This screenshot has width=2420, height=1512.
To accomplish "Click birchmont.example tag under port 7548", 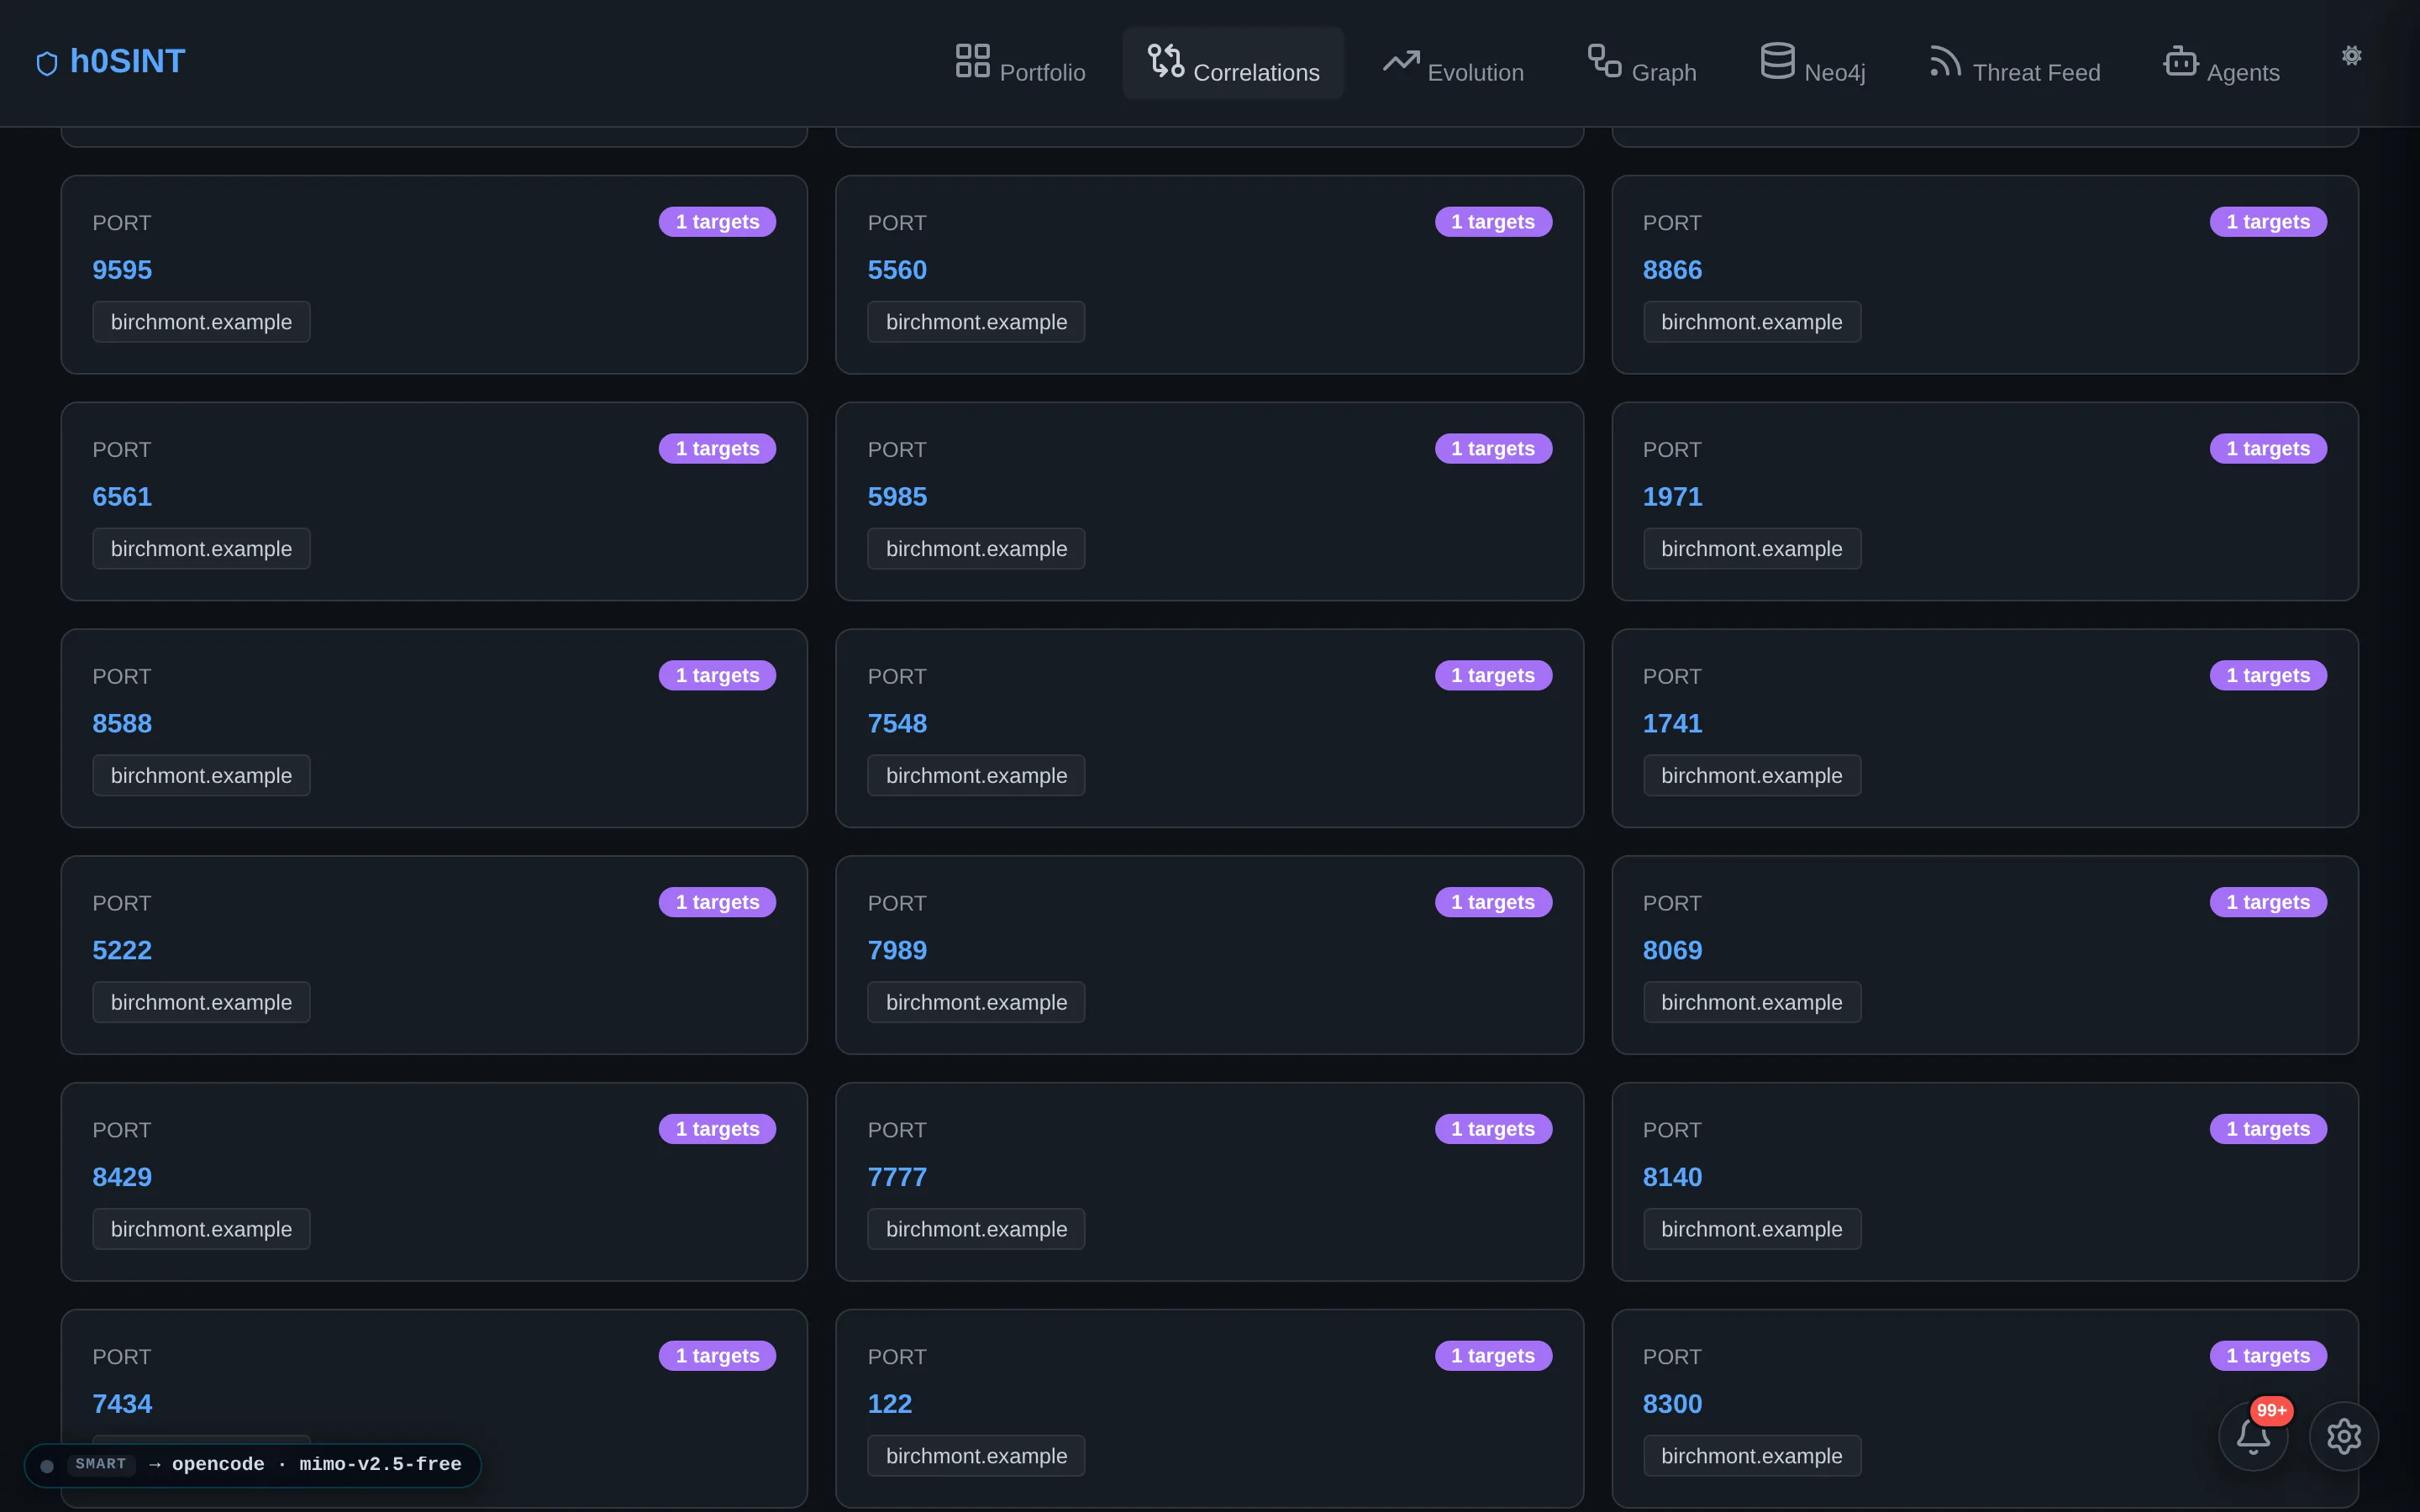I will click(x=976, y=776).
